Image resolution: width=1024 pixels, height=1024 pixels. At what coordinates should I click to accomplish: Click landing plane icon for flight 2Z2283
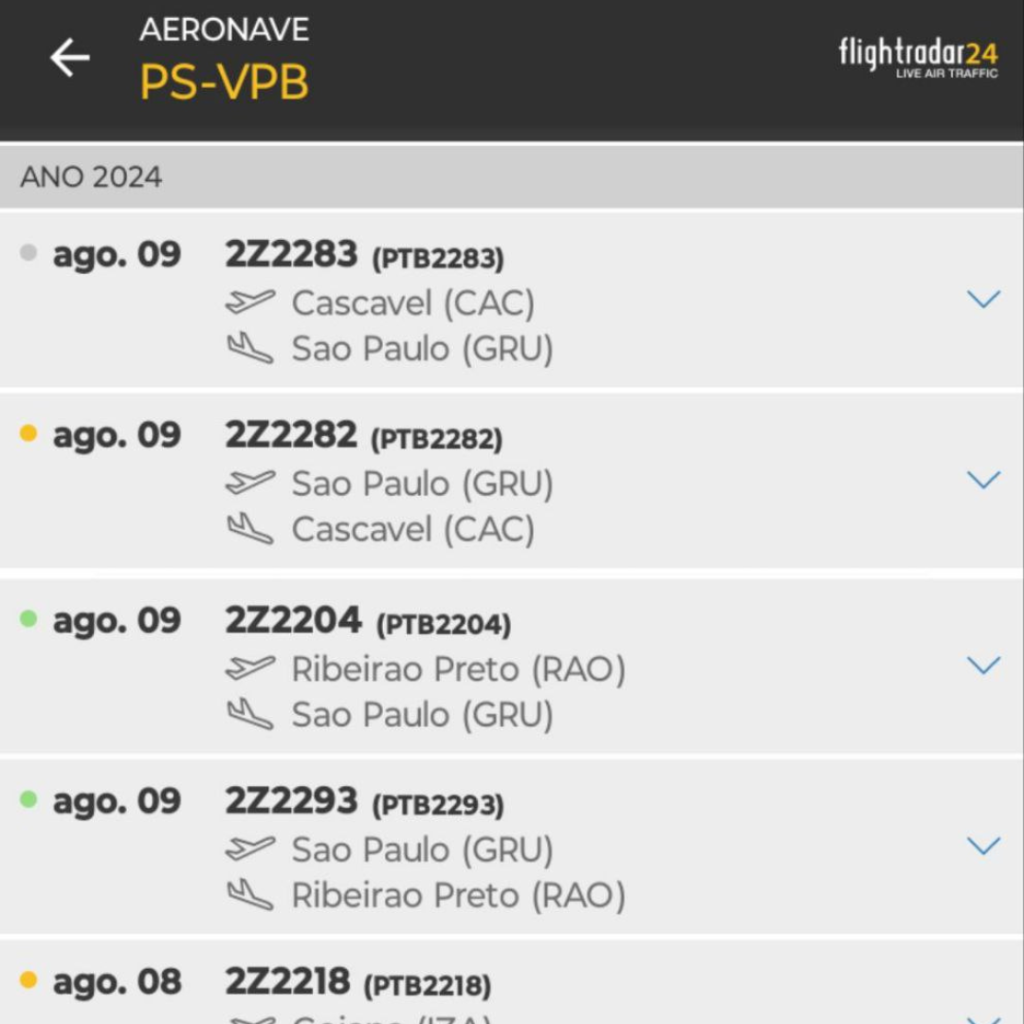[x=250, y=348]
